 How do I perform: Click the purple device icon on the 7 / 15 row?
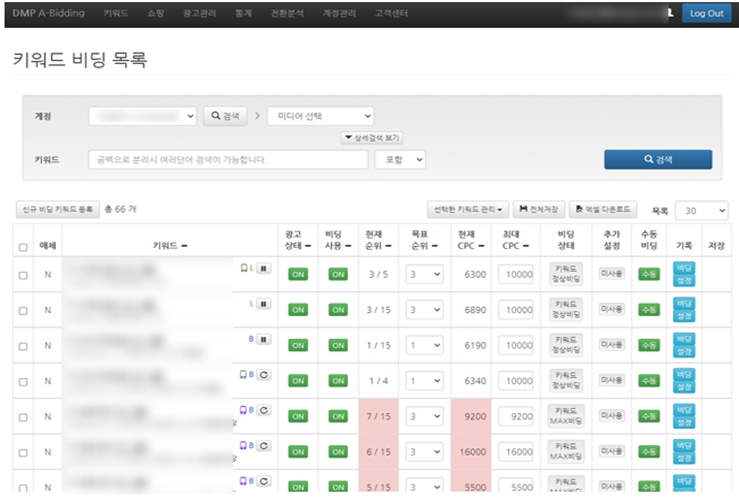point(243,410)
